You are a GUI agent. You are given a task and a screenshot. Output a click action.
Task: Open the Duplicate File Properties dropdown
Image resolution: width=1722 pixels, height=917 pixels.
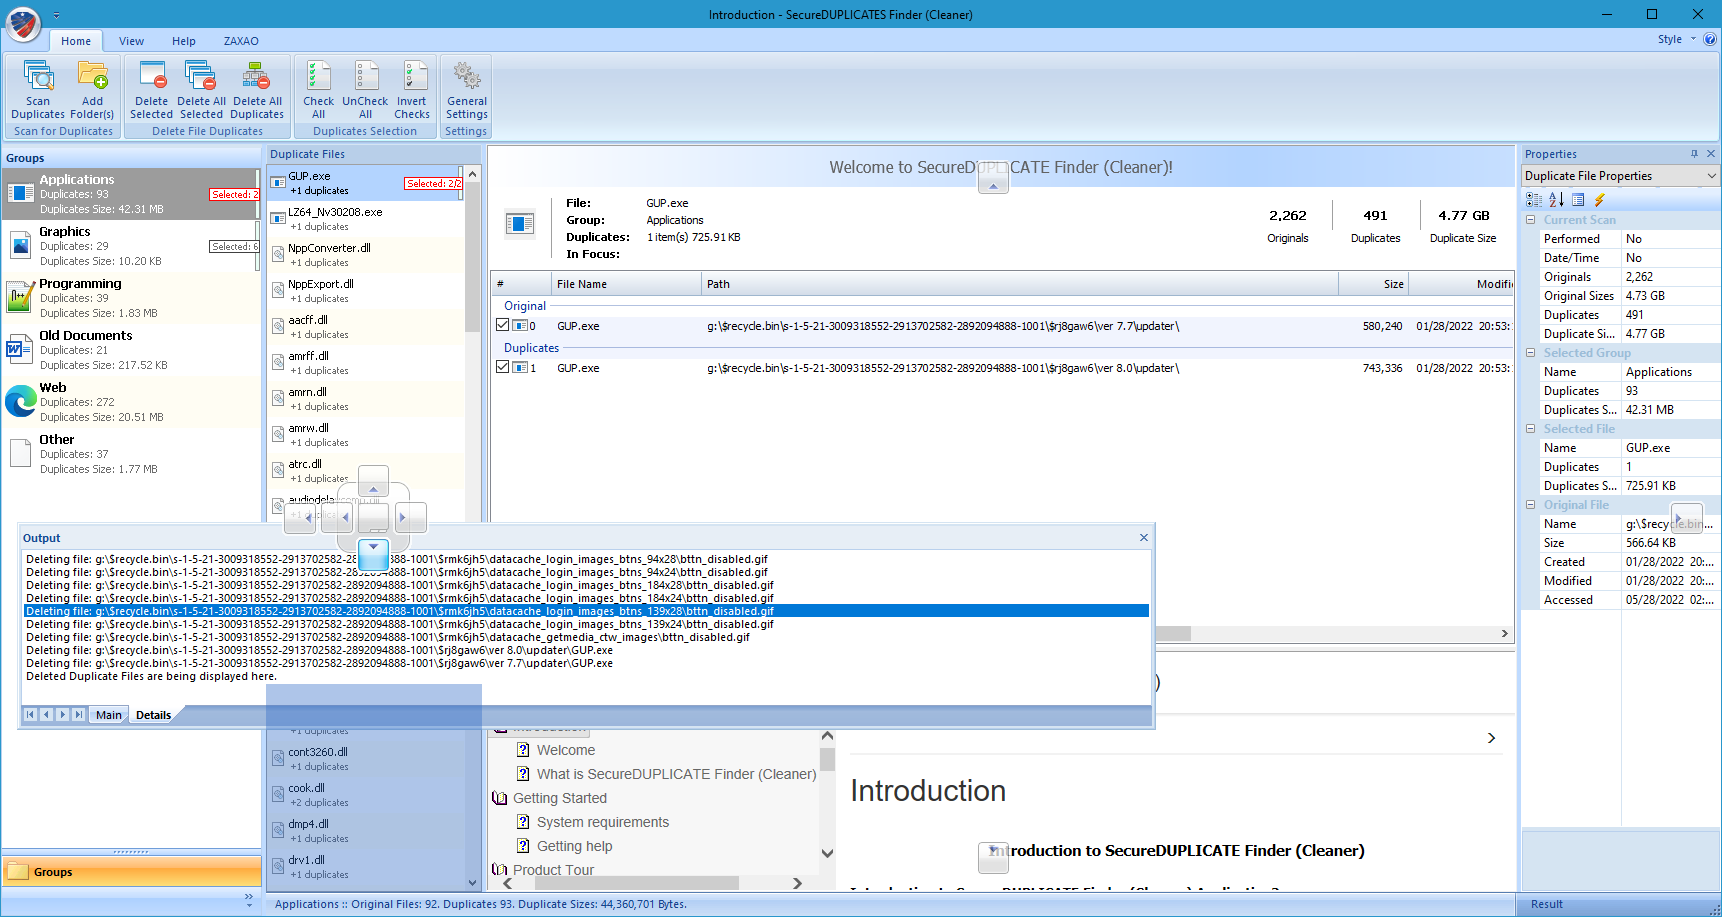point(1711,176)
